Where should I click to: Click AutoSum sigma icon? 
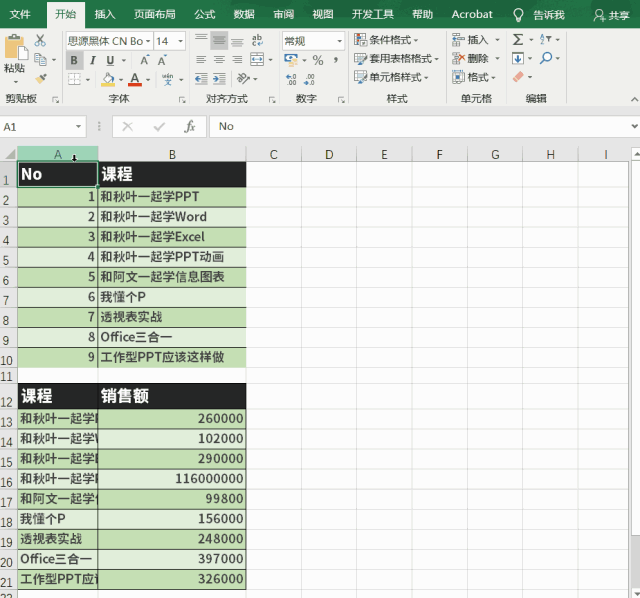[518, 40]
